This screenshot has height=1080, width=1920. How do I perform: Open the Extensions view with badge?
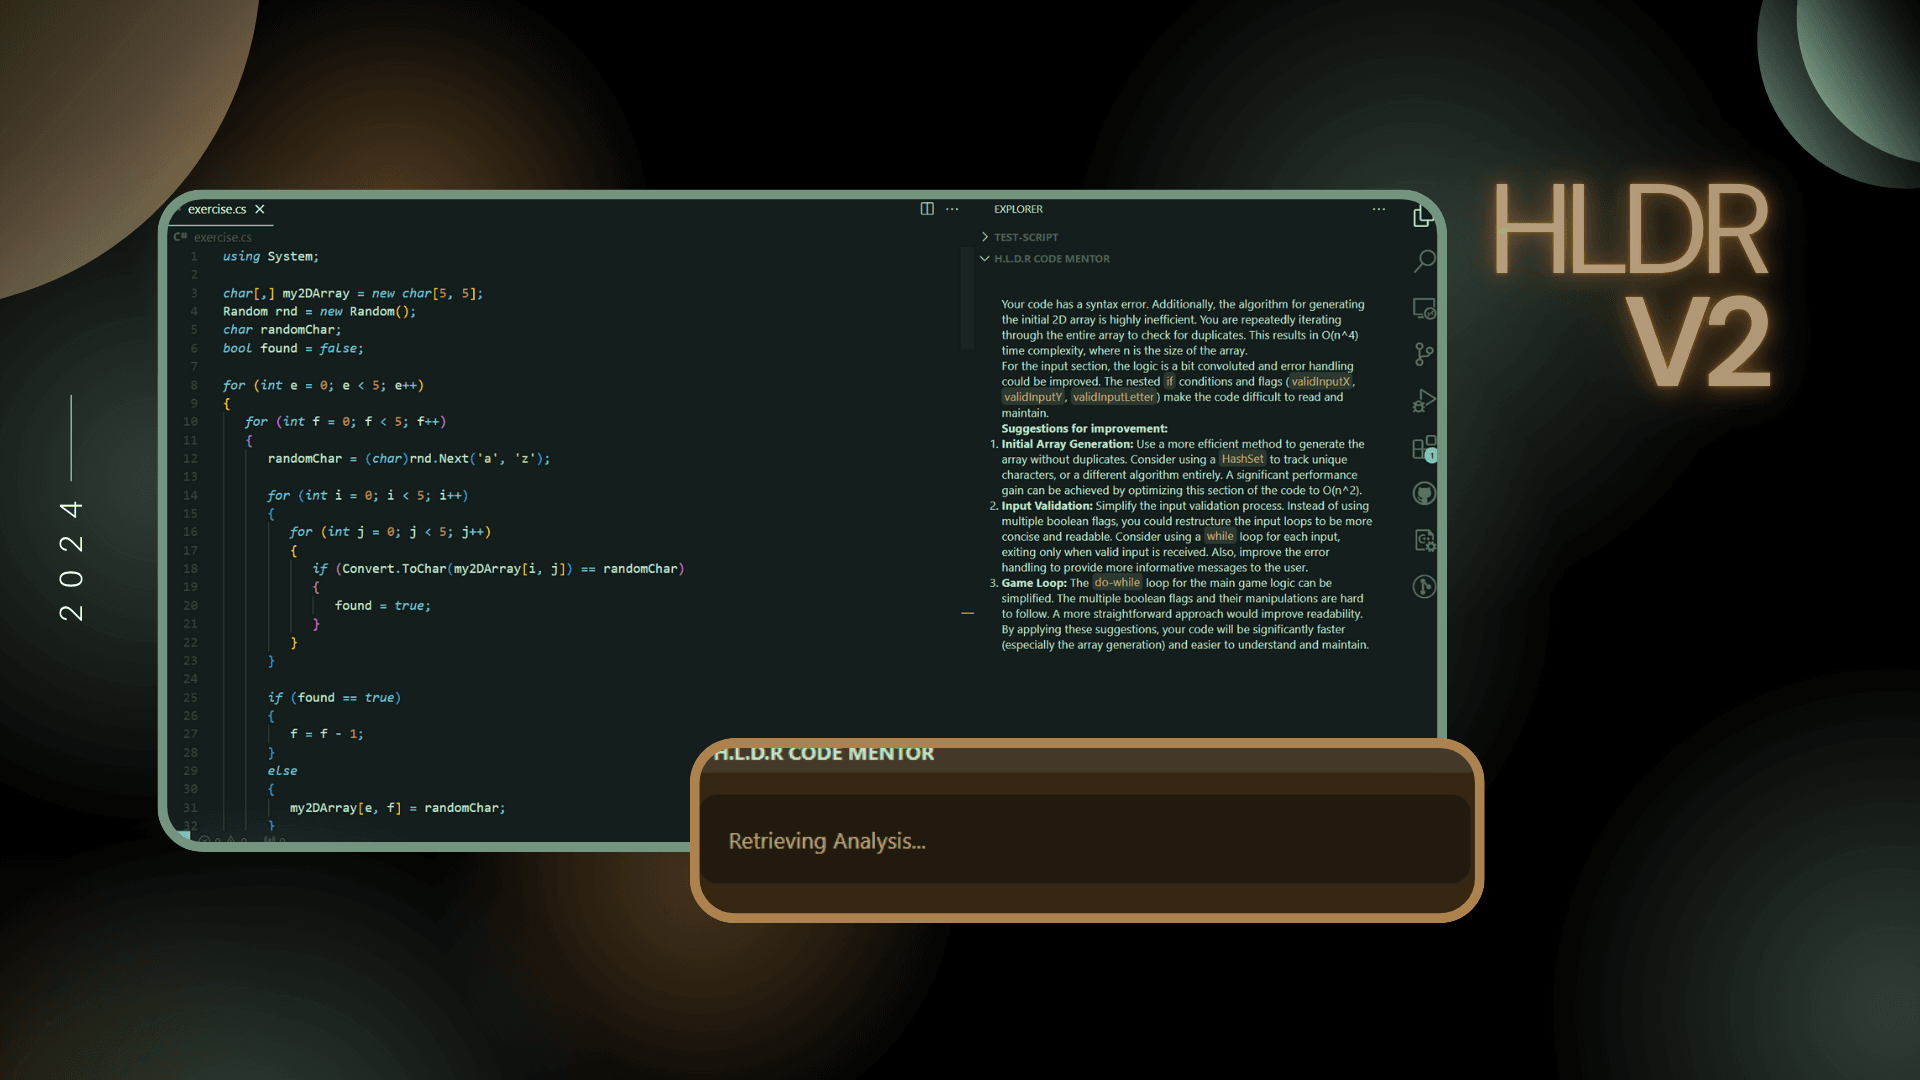(1424, 447)
